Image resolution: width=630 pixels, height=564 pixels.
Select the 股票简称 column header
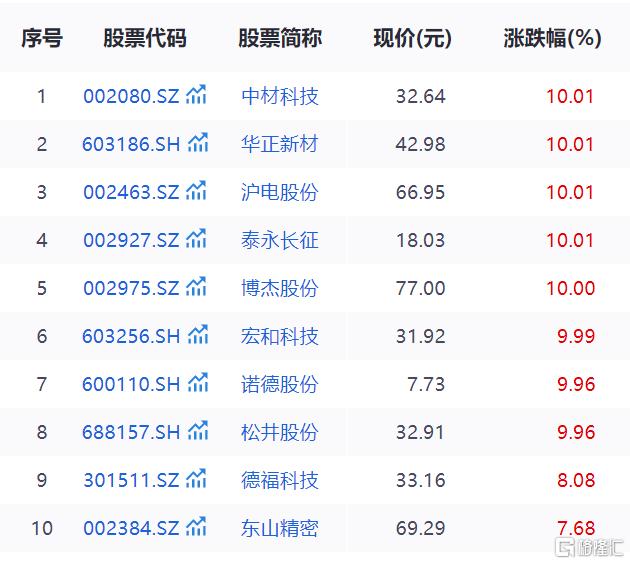pos(280,39)
